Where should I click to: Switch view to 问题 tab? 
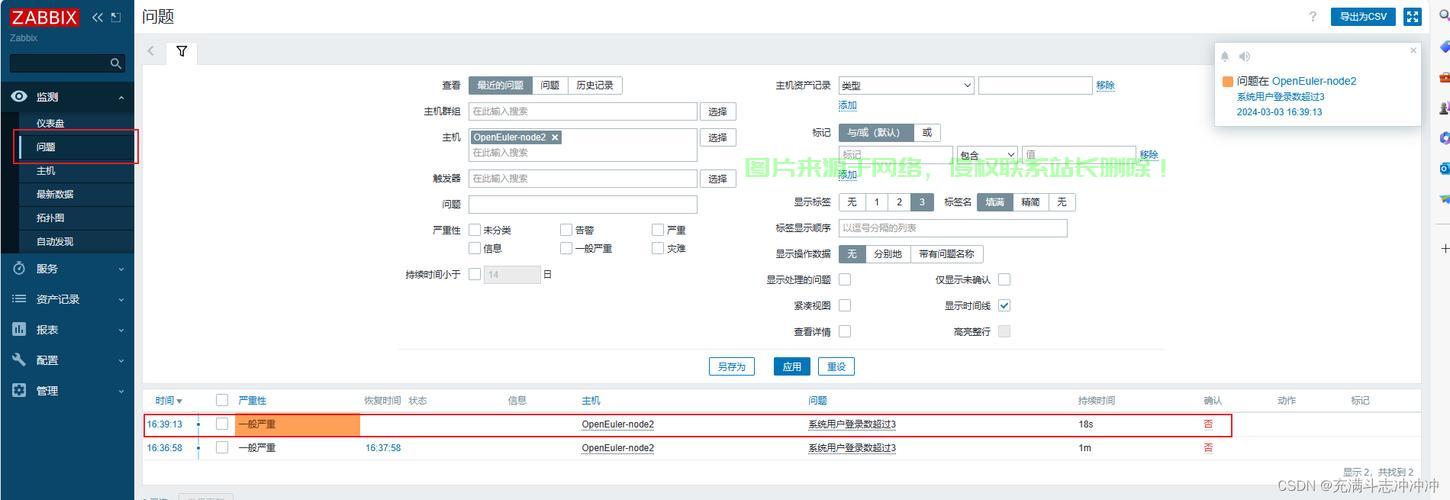coord(550,86)
